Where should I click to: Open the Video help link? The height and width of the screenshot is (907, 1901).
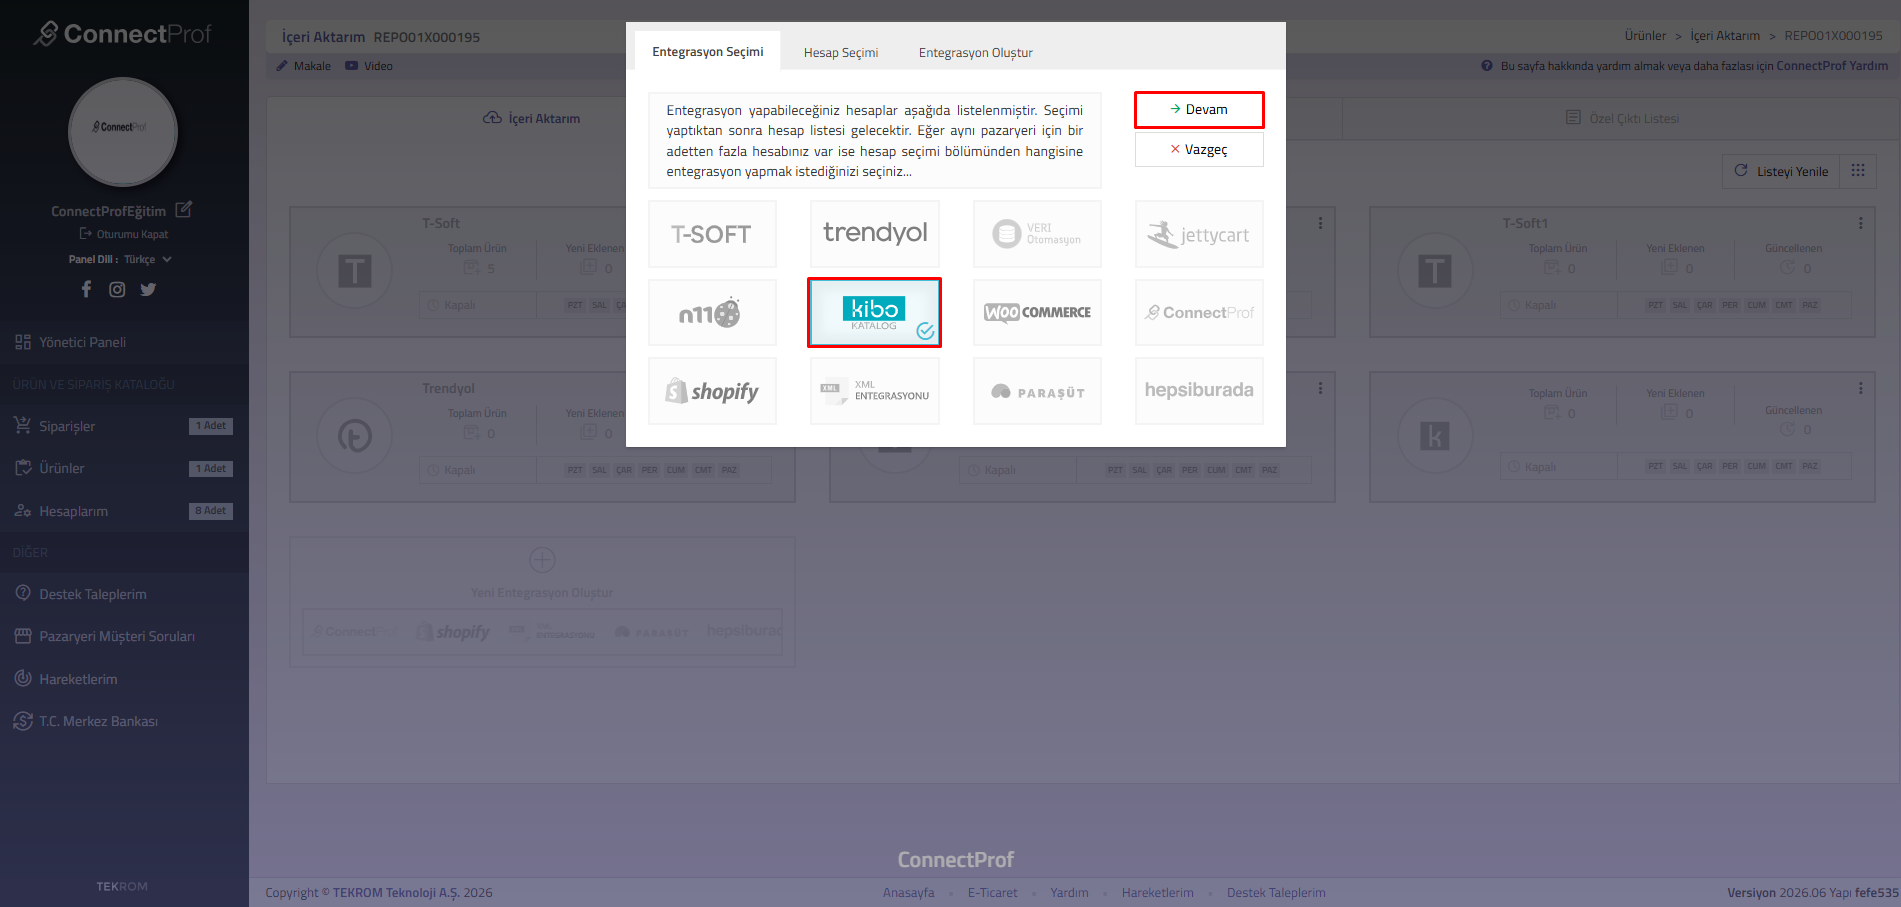coord(369,66)
